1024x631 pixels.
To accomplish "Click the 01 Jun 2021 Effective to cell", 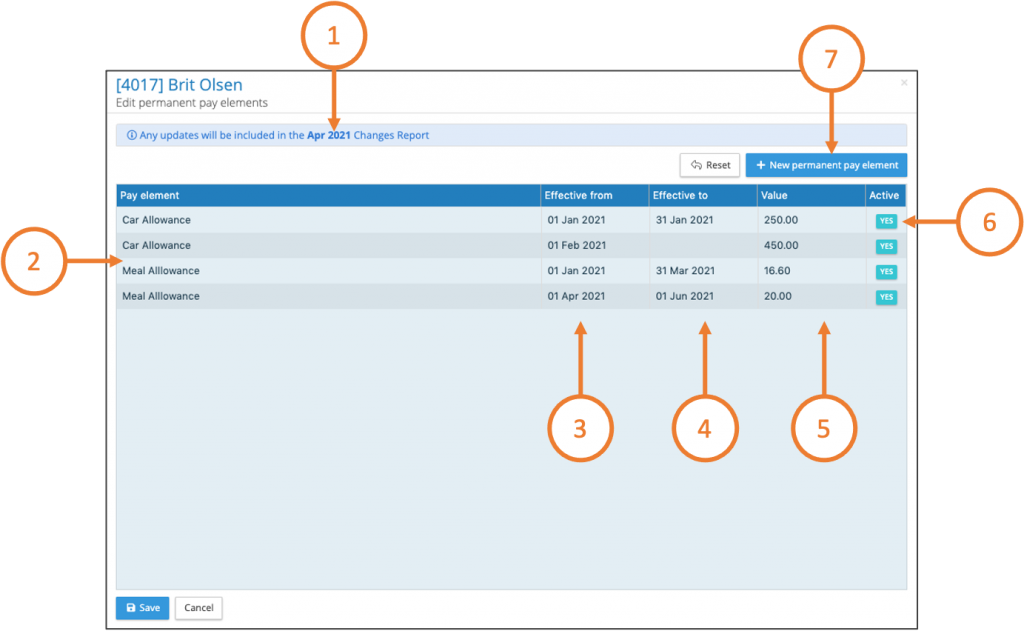I will (x=685, y=297).
